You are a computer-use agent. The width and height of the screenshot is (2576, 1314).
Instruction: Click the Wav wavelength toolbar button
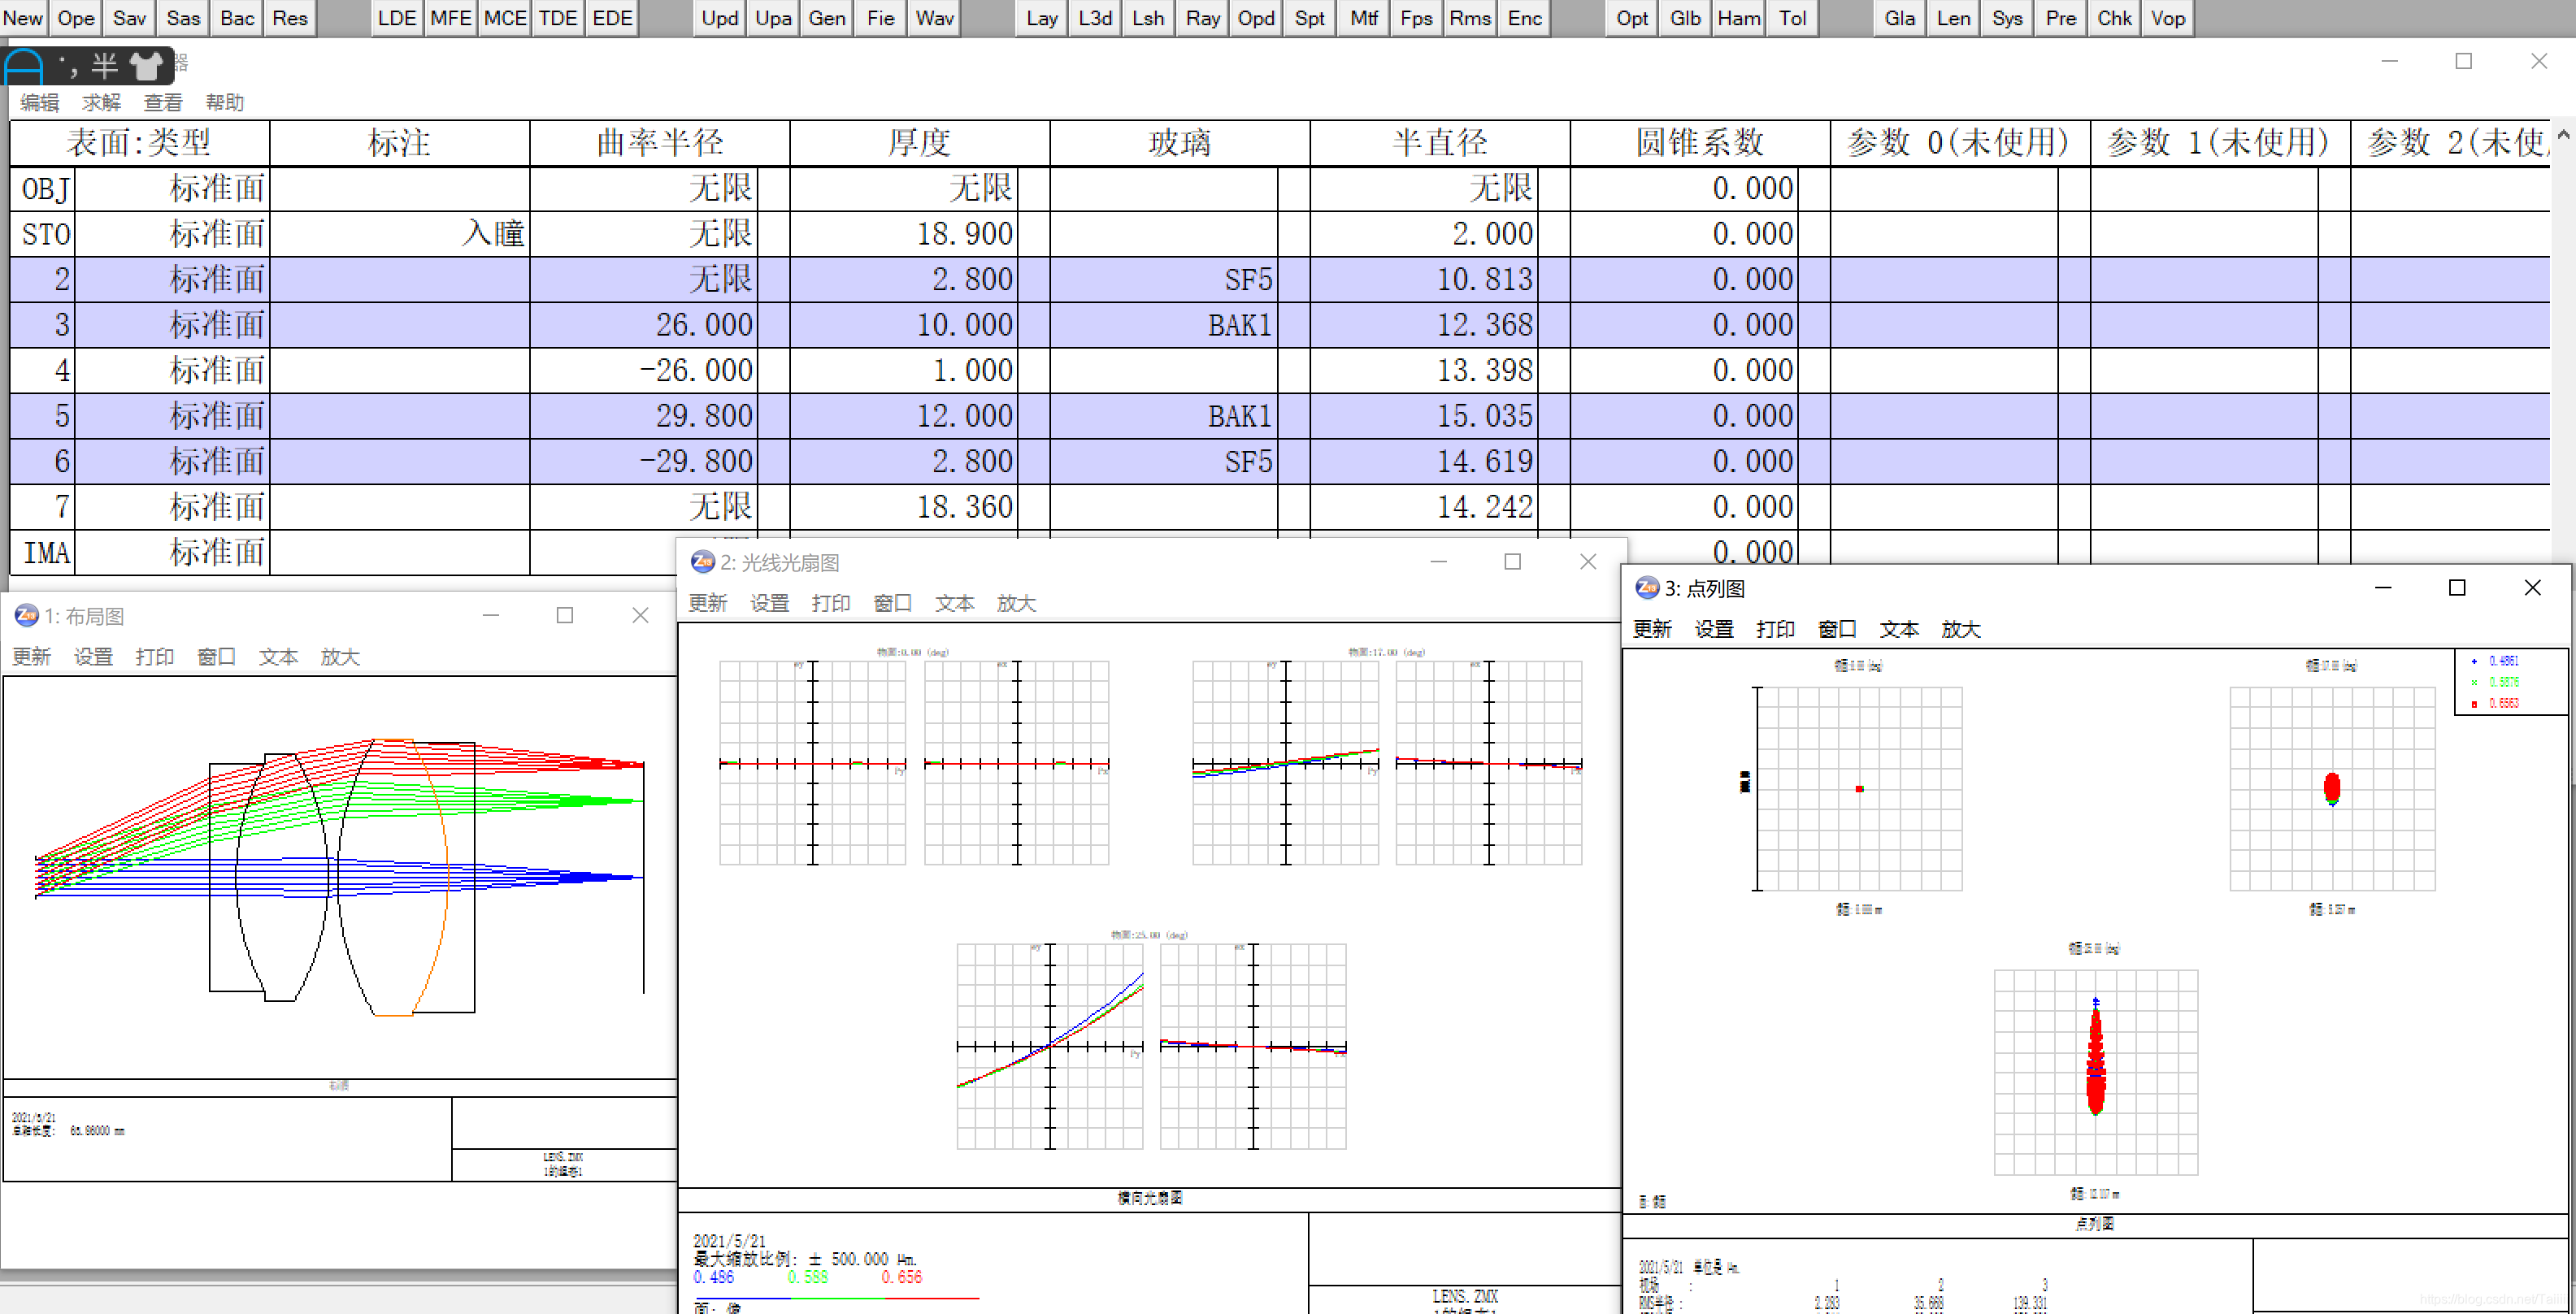pyautogui.click(x=934, y=18)
